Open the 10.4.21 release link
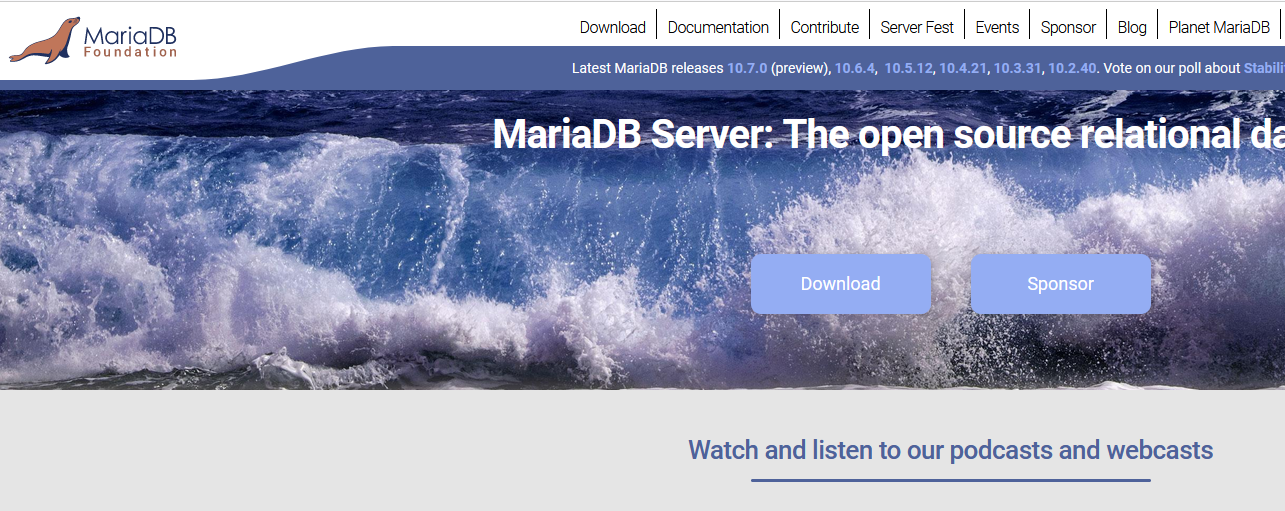Viewport: 1285px width, 511px height. click(963, 68)
